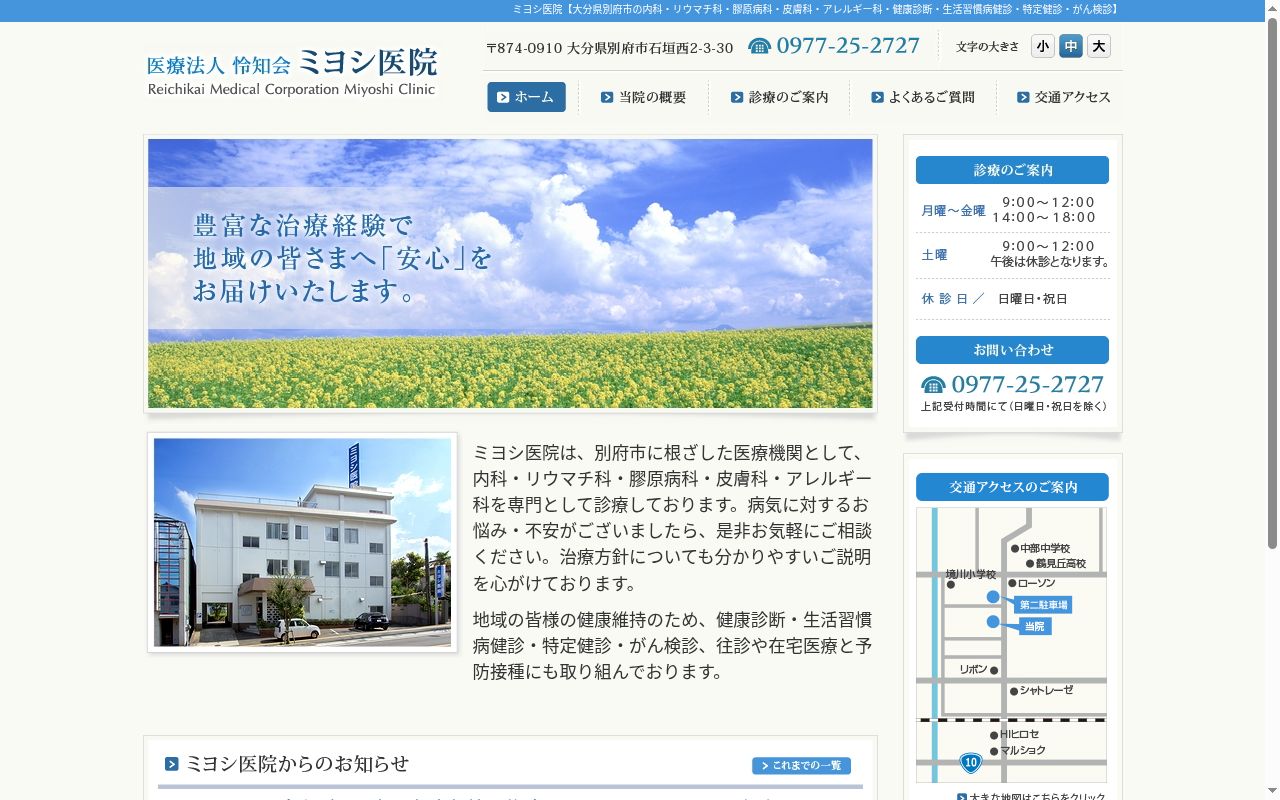Set text size to 大

pos(1099,46)
